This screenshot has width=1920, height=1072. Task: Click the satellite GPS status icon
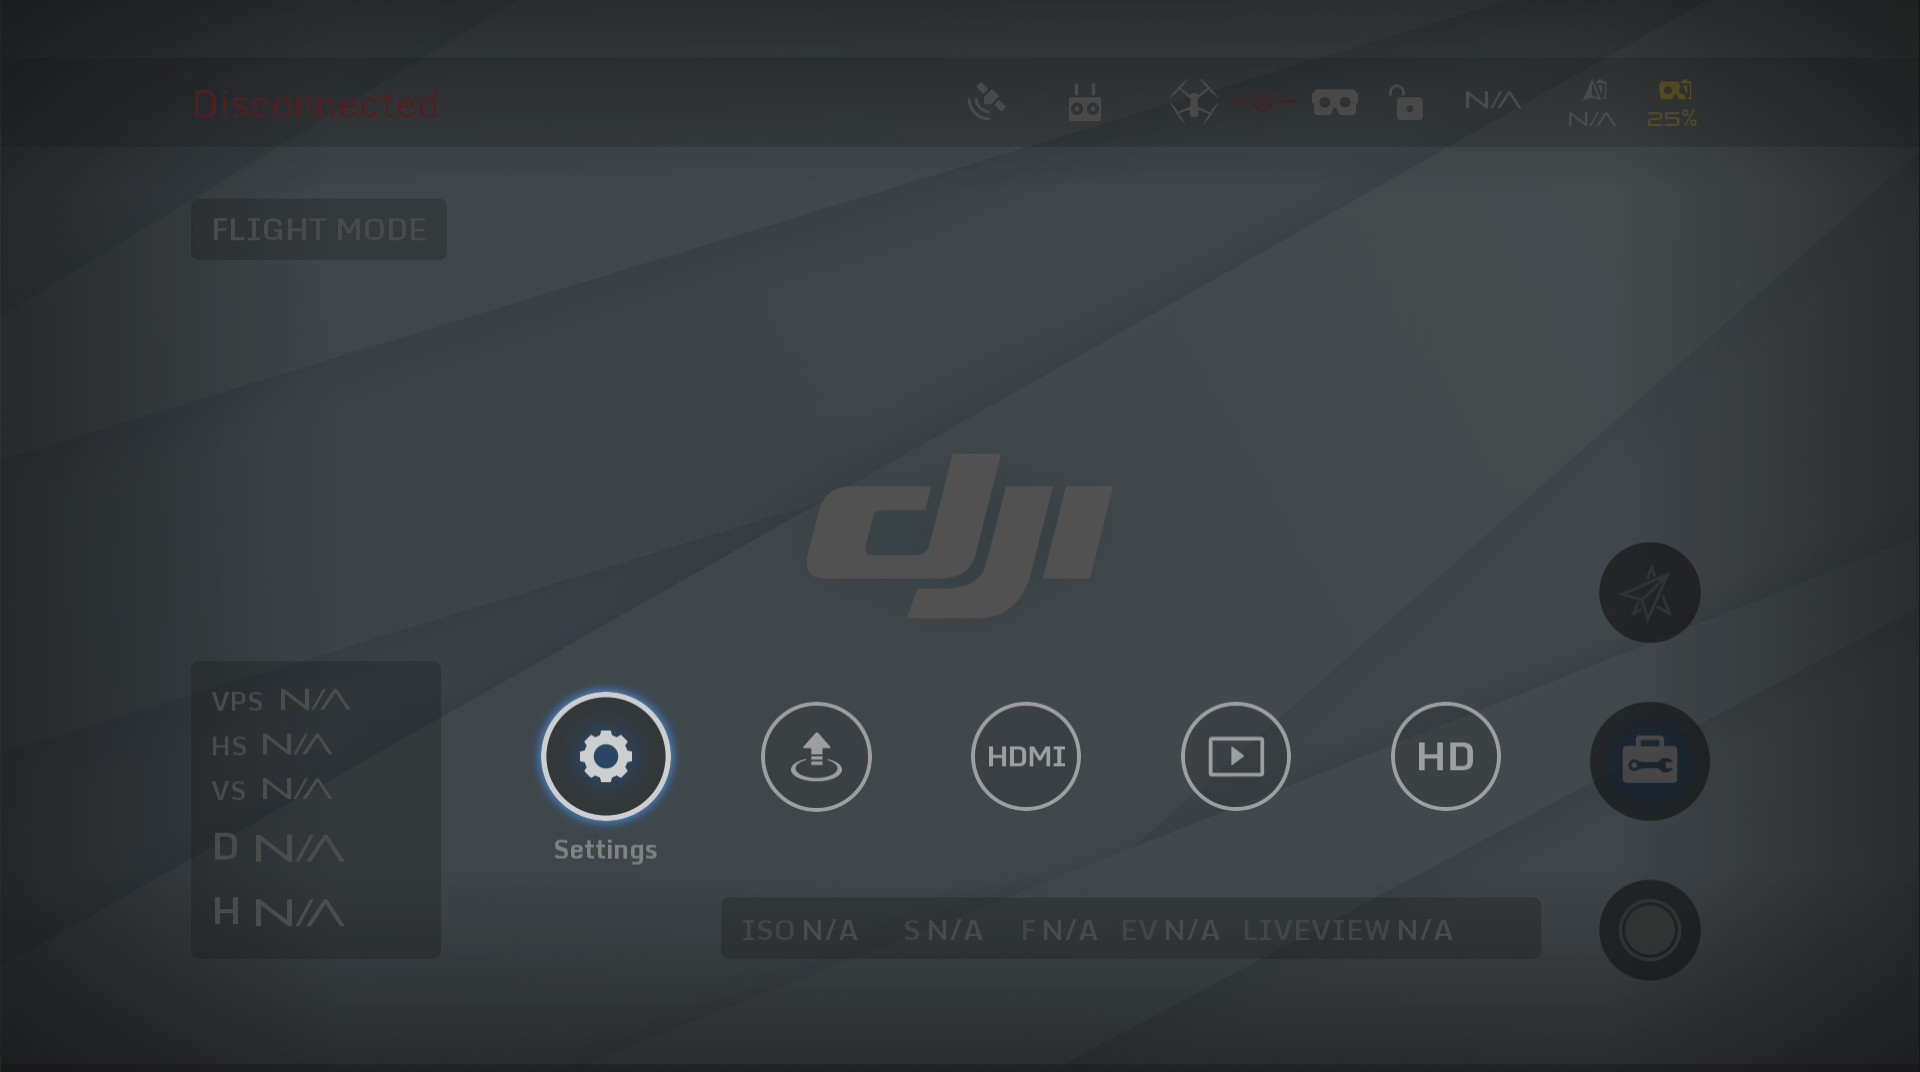point(987,102)
